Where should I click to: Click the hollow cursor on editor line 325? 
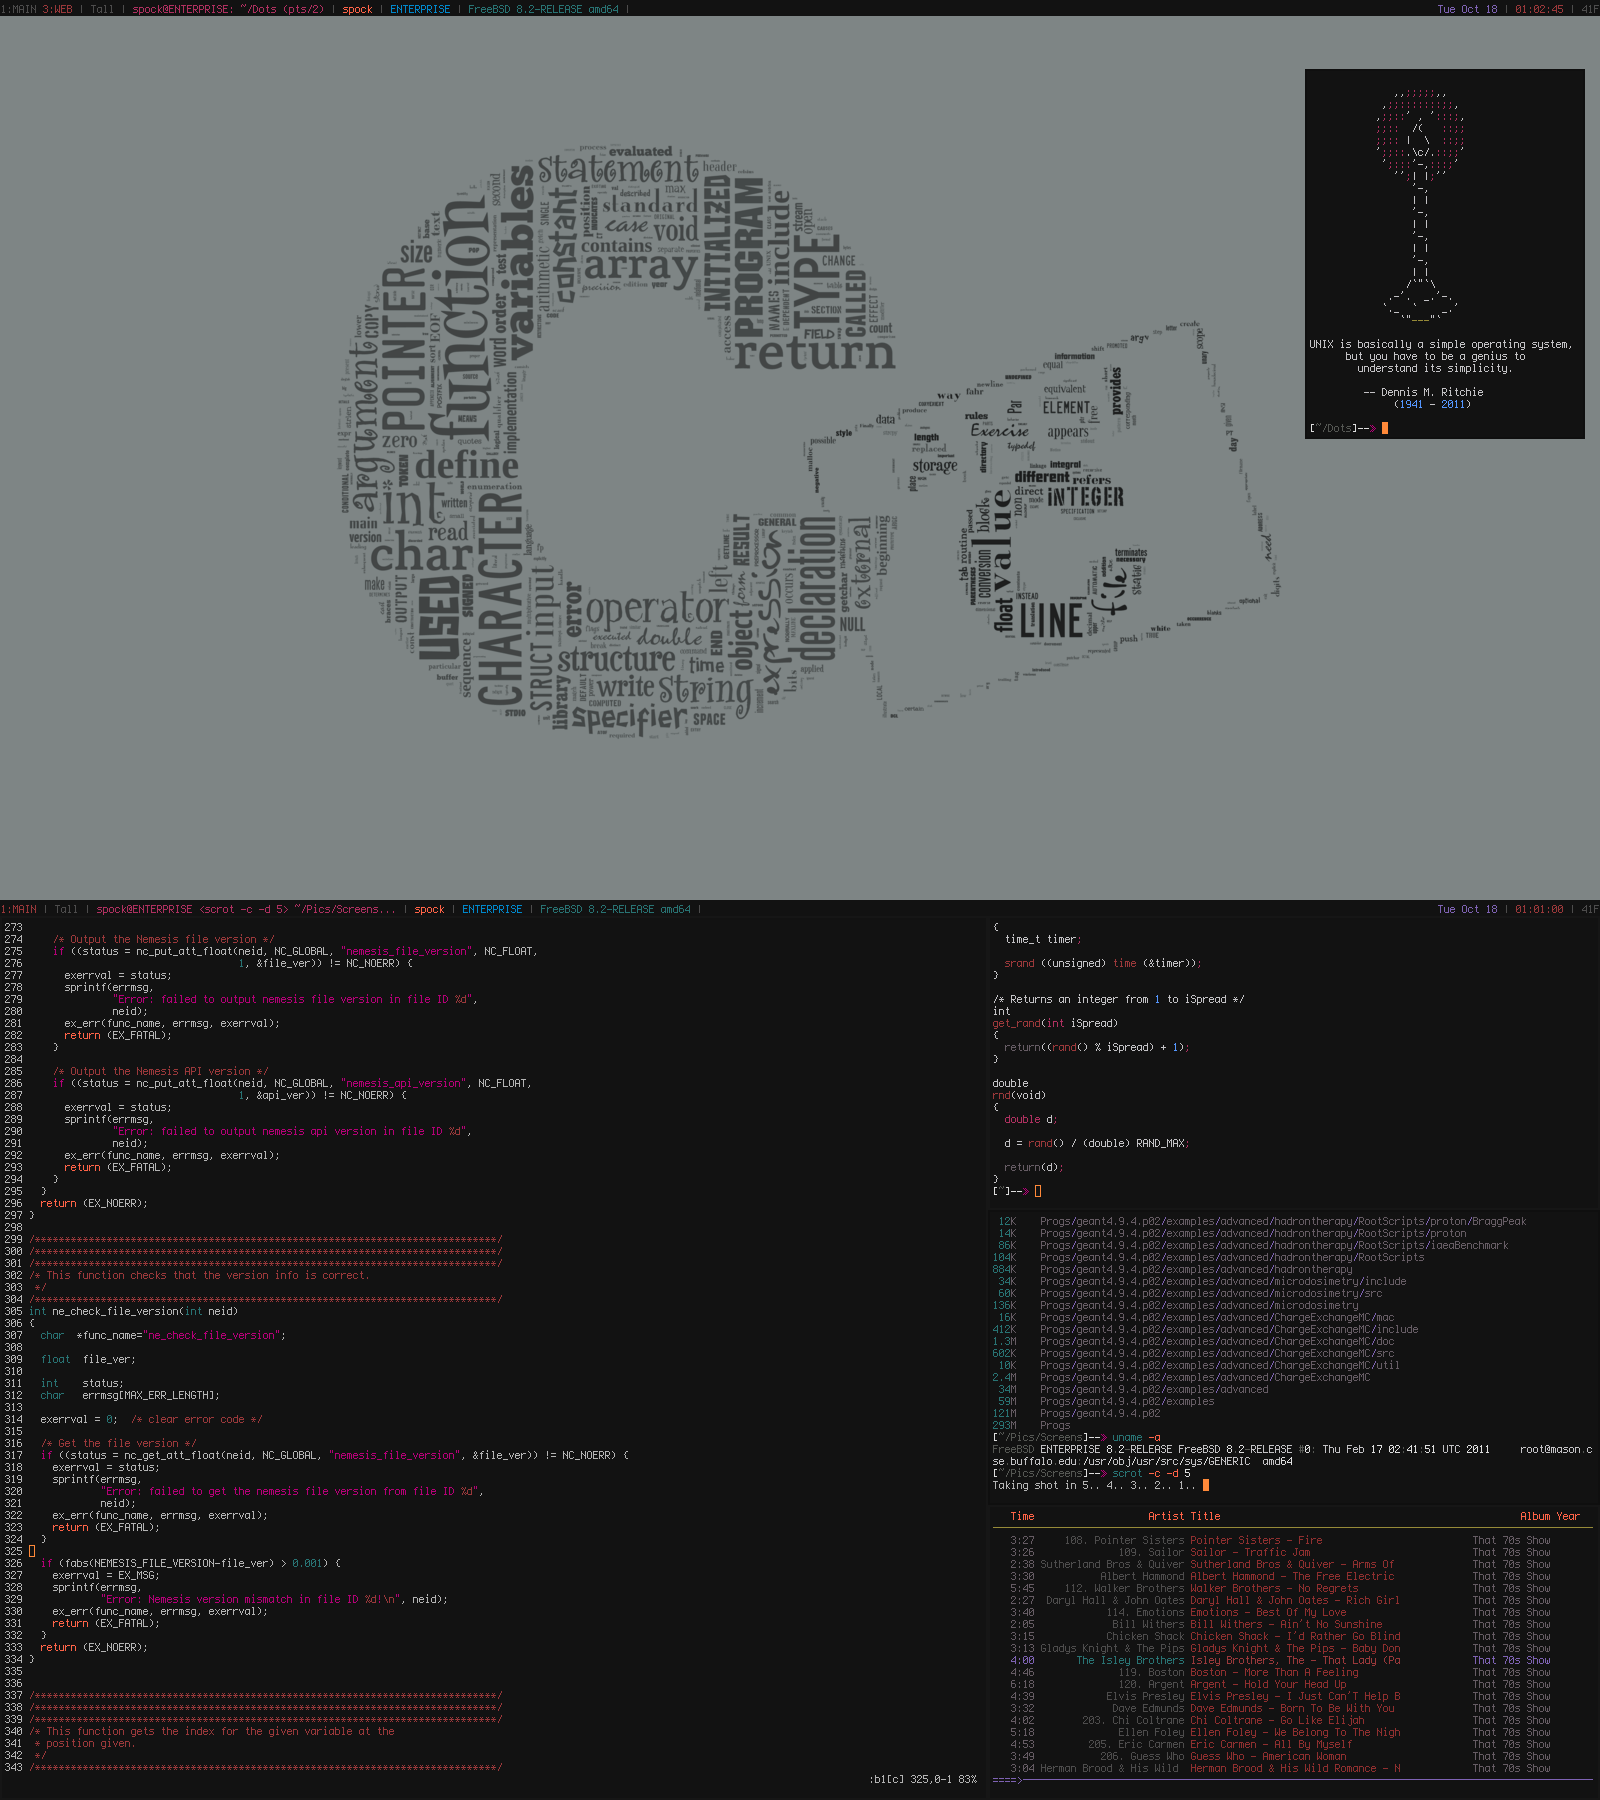32,1551
